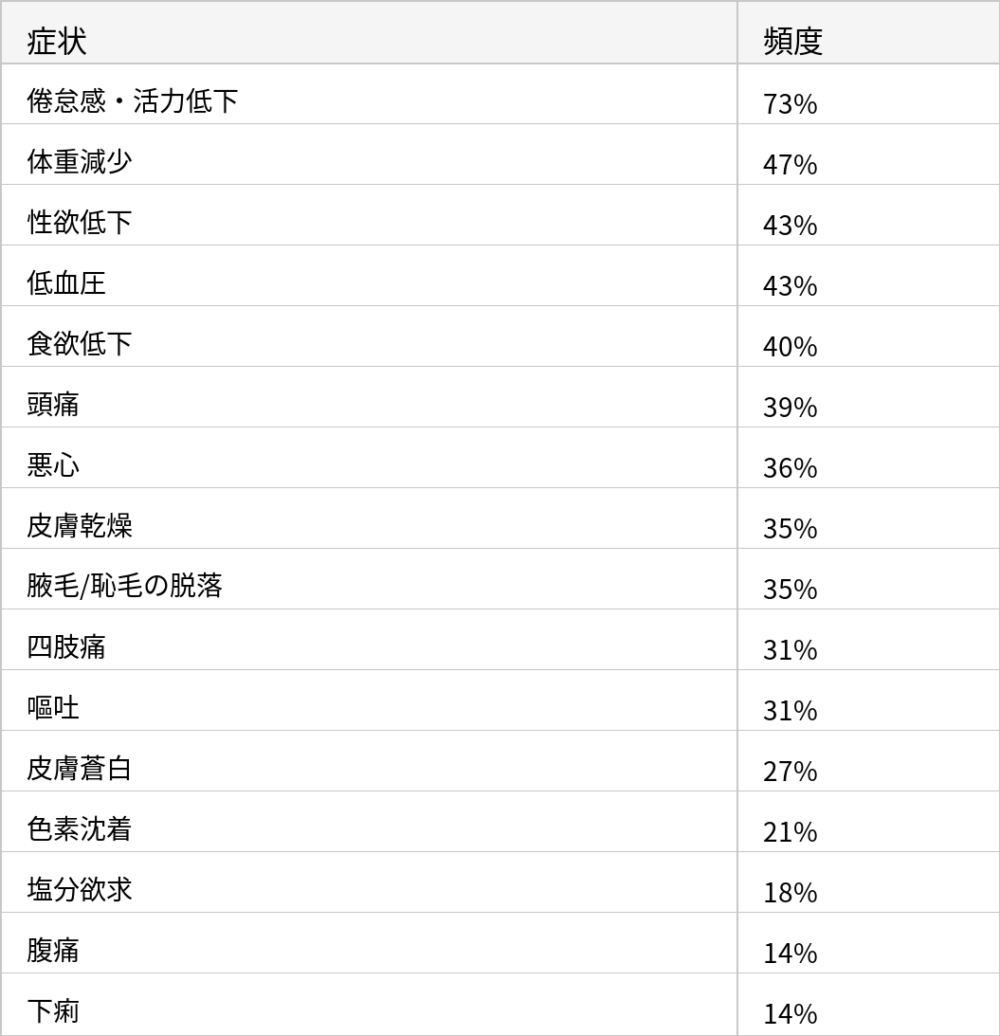Select the 食欲低下 symptom cell

(x=79, y=344)
